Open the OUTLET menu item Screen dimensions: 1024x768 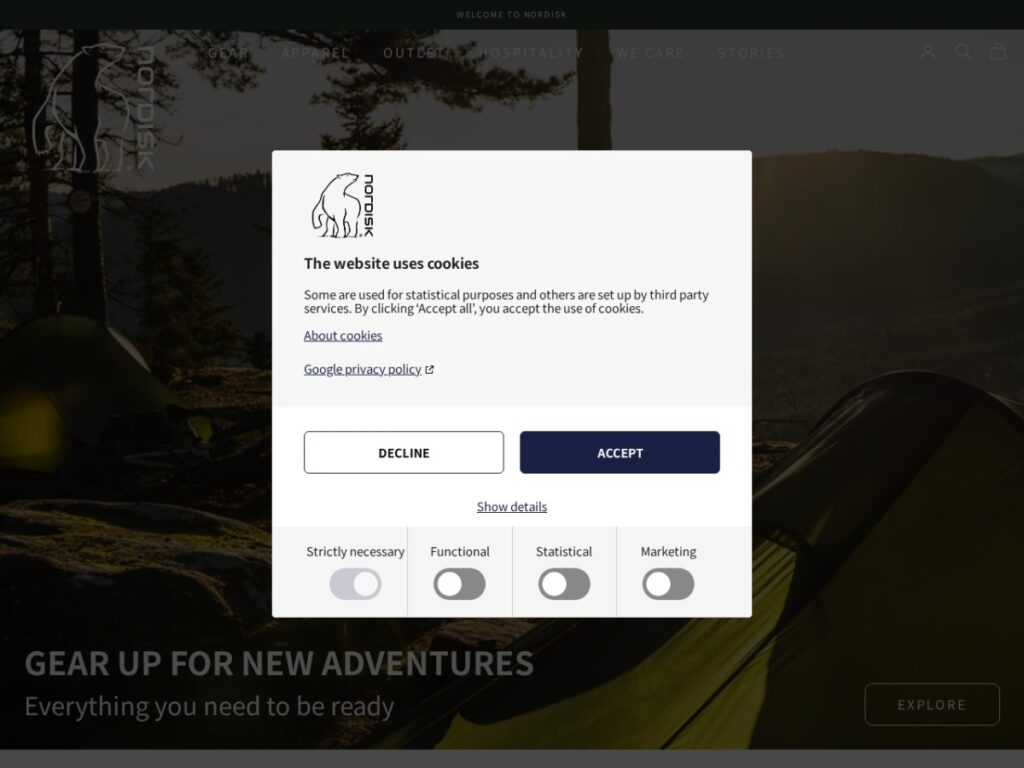(414, 53)
